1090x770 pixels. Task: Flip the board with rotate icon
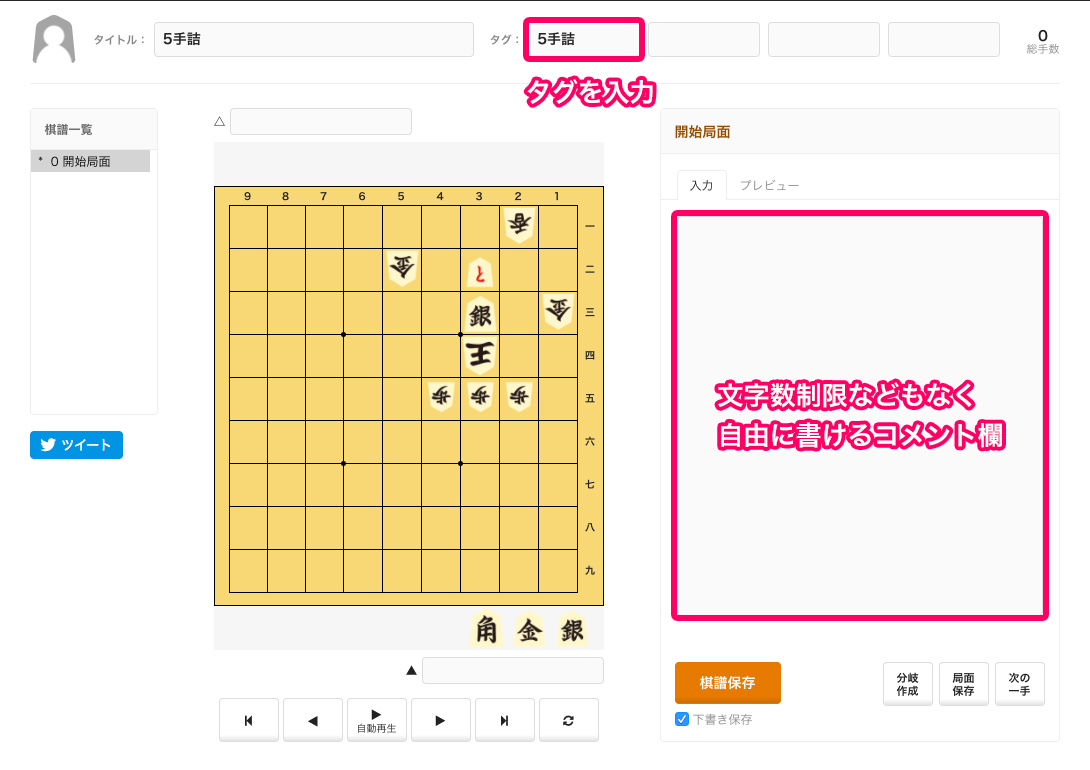(568, 720)
